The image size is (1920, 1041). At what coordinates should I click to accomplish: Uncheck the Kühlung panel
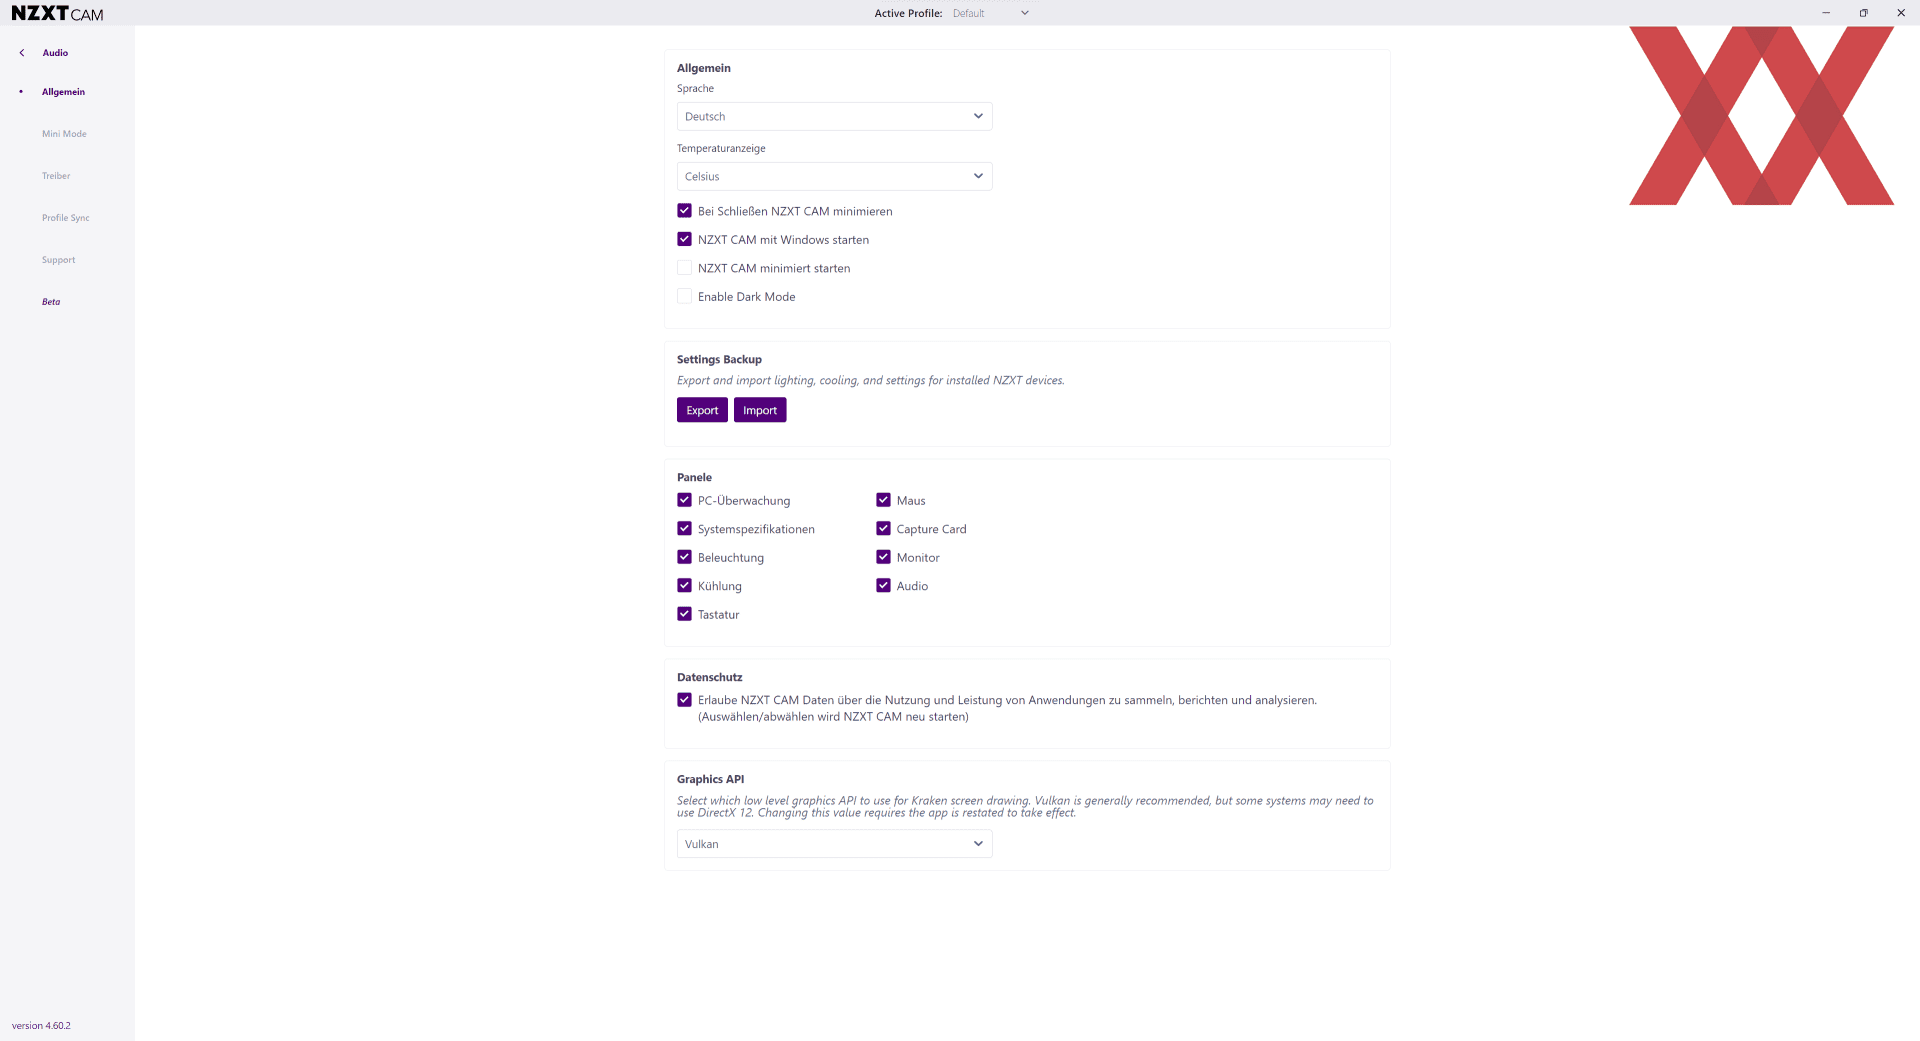tap(684, 585)
